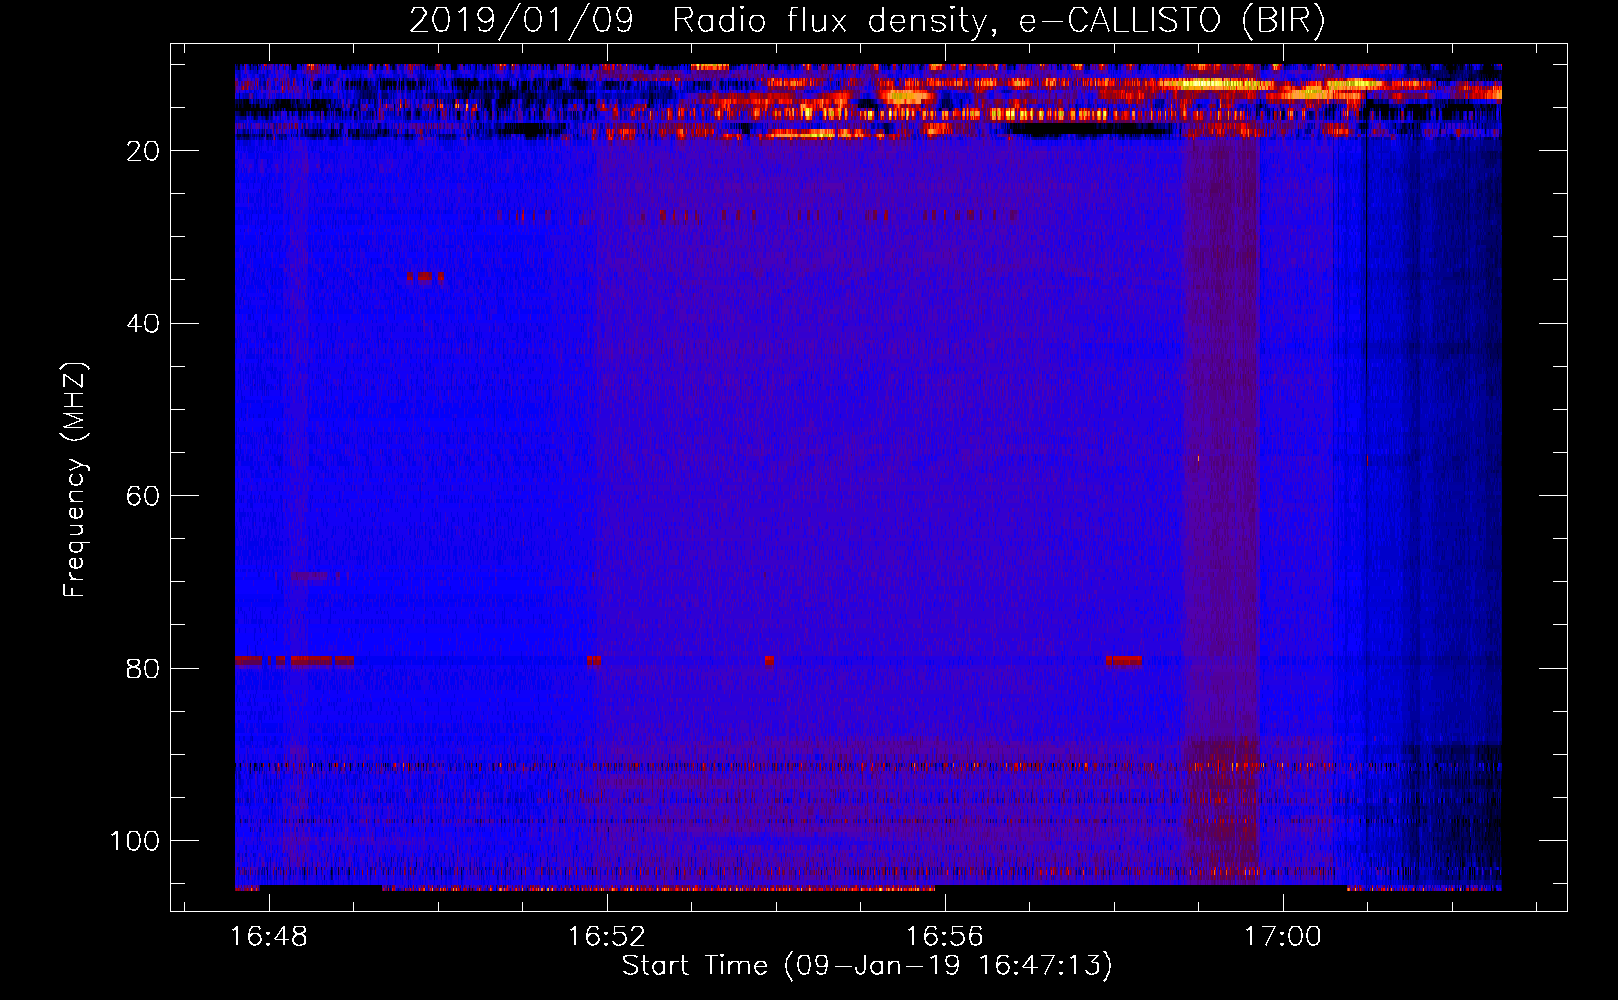
Task: Click the '16:56' time tick label
Action: click(x=945, y=937)
